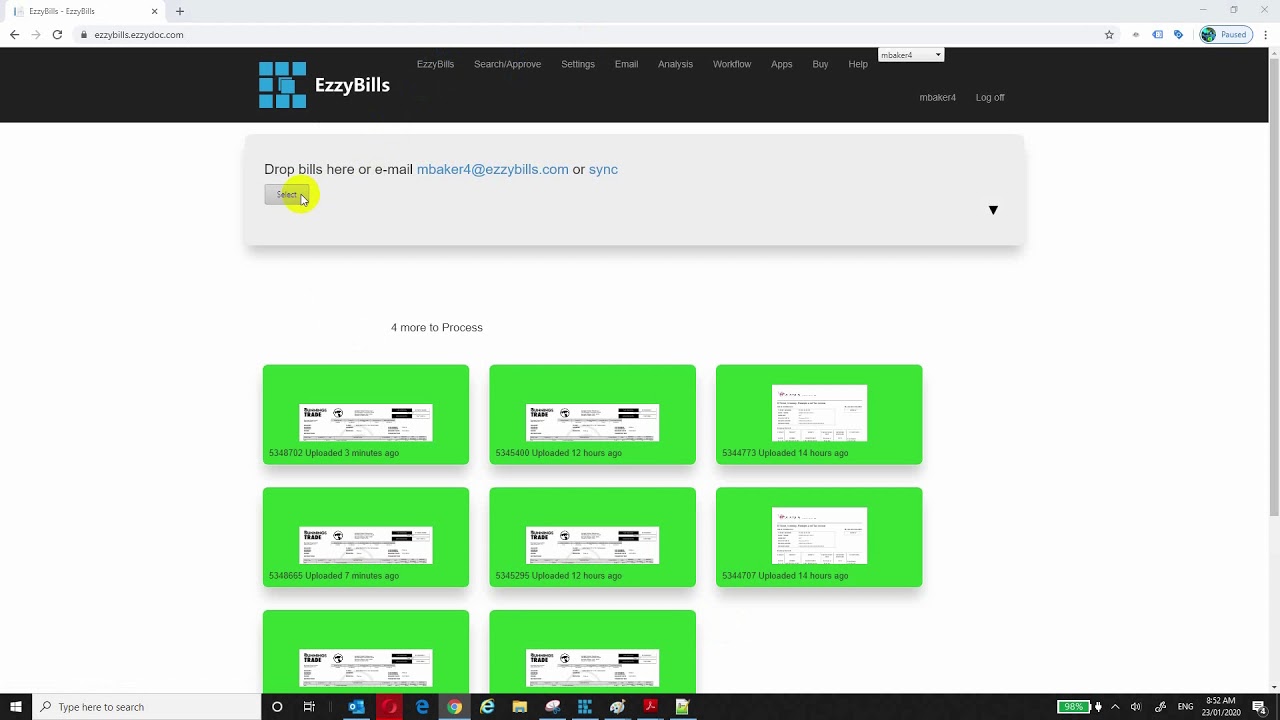The image size is (1280, 720).
Task: Open the Edge browser from taskbar
Action: point(422,707)
